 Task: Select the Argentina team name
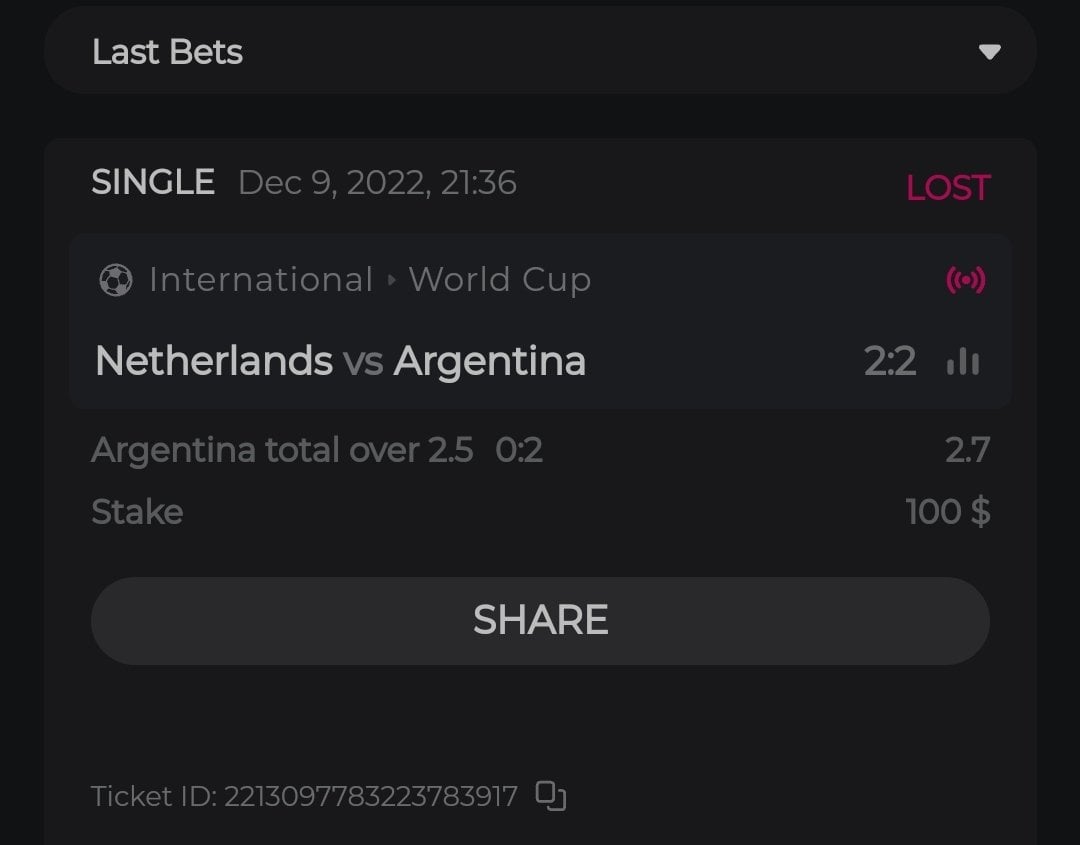coord(489,361)
